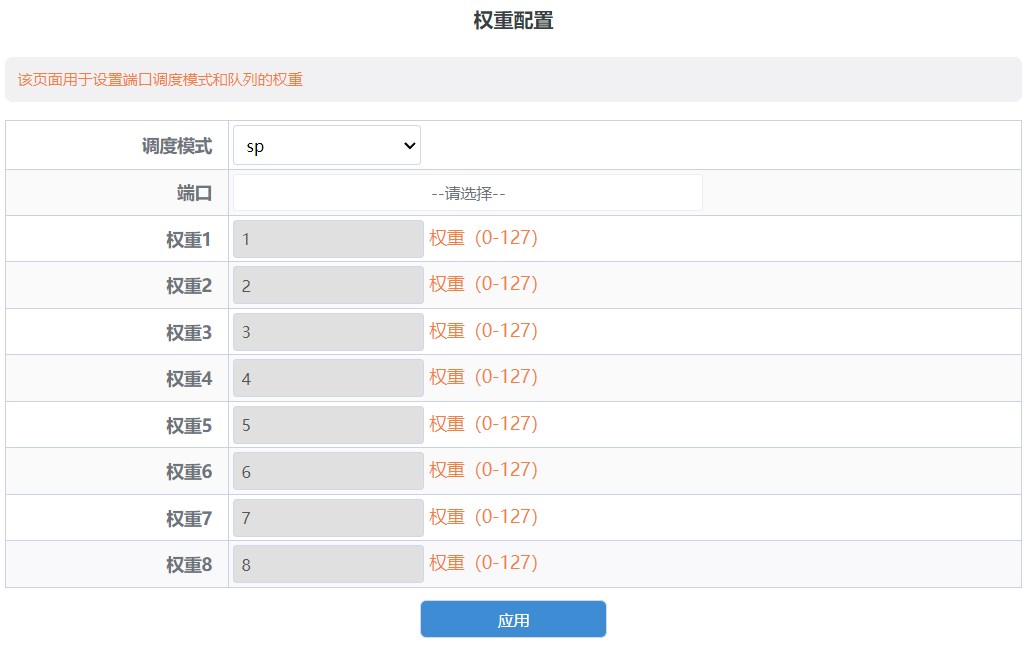Click the 权重8 row label

(189, 565)
